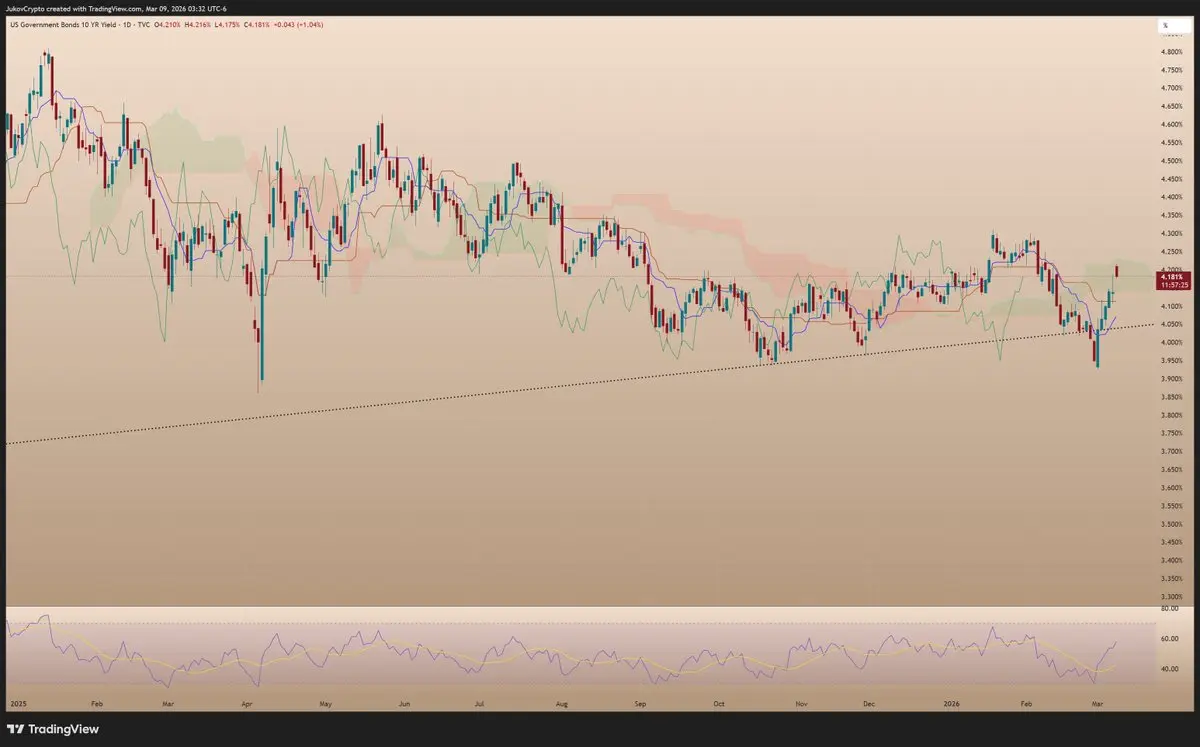Click the 4.300% price scale label
Image resolution: width=1200 pixels, height=747 pixels.
point(1173,233)
